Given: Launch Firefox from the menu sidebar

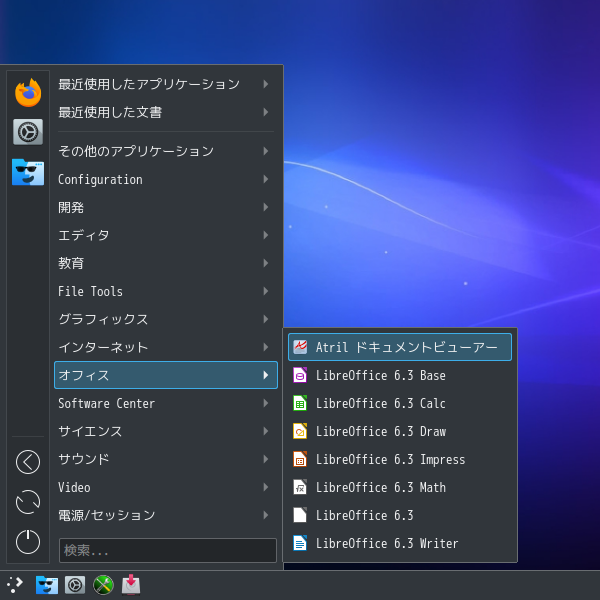Looking at the screenshot, I should (28, 93).
